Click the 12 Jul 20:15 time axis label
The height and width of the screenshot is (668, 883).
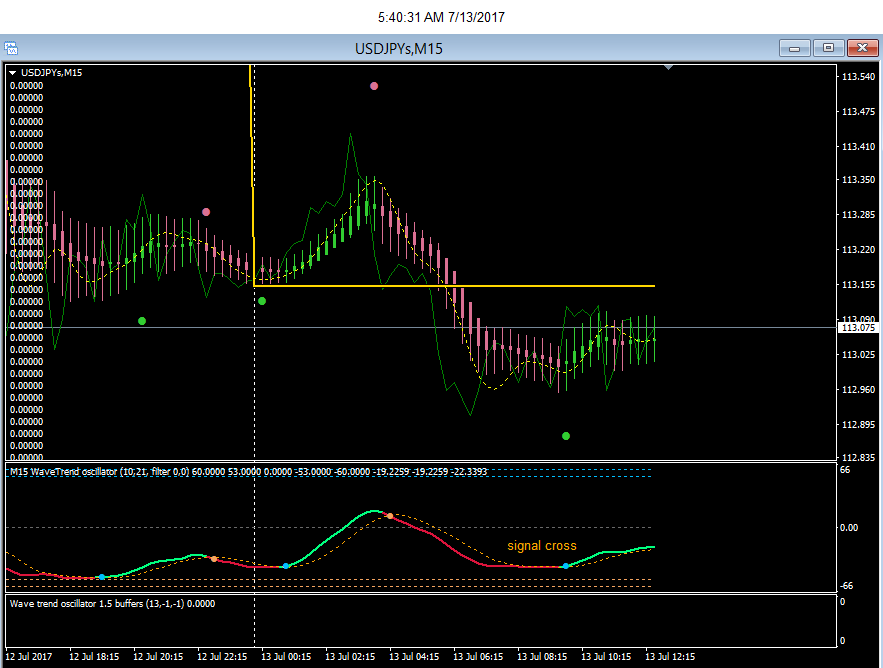point(158,657)
